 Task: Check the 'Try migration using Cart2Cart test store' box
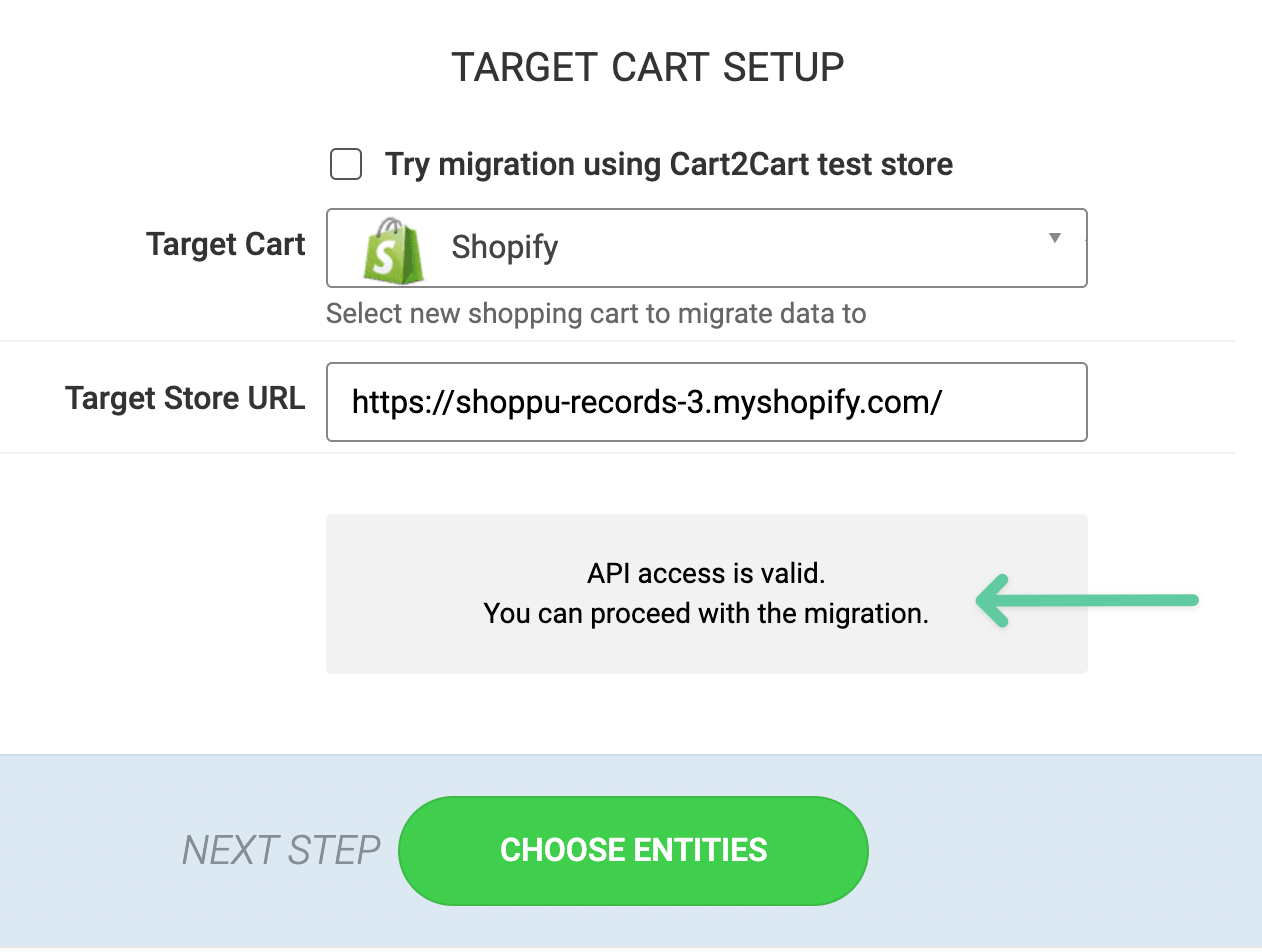tap(345, 164)
